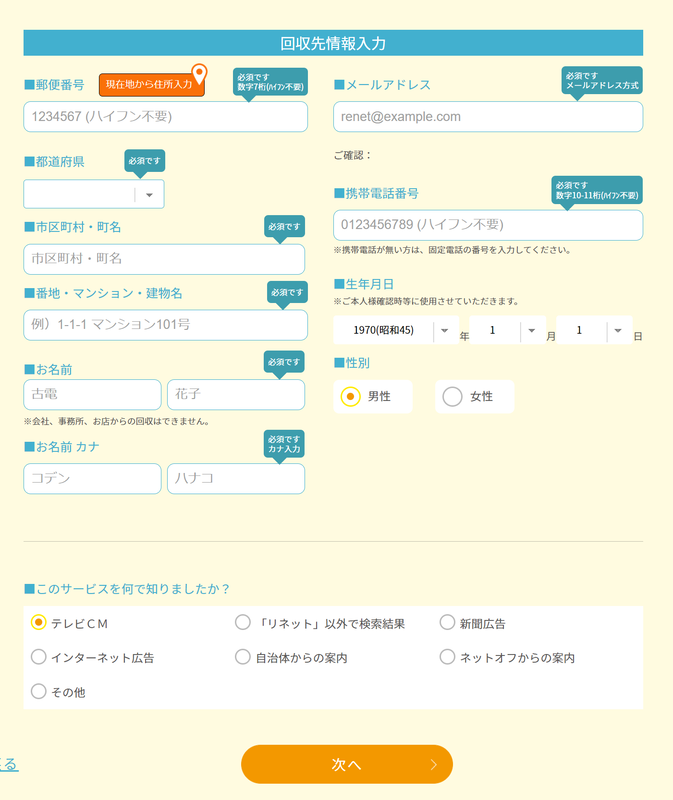Click the 次へ submit button
This screenshot has height=800, width=673.
(346, 763)
